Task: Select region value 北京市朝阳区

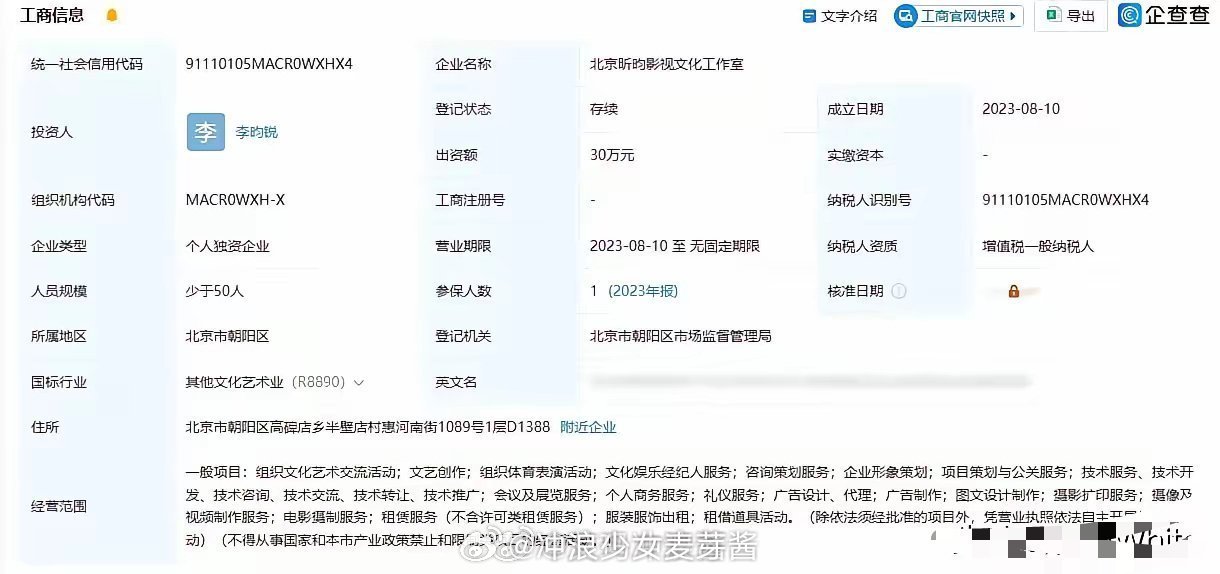Action: (x=227, y=336)
